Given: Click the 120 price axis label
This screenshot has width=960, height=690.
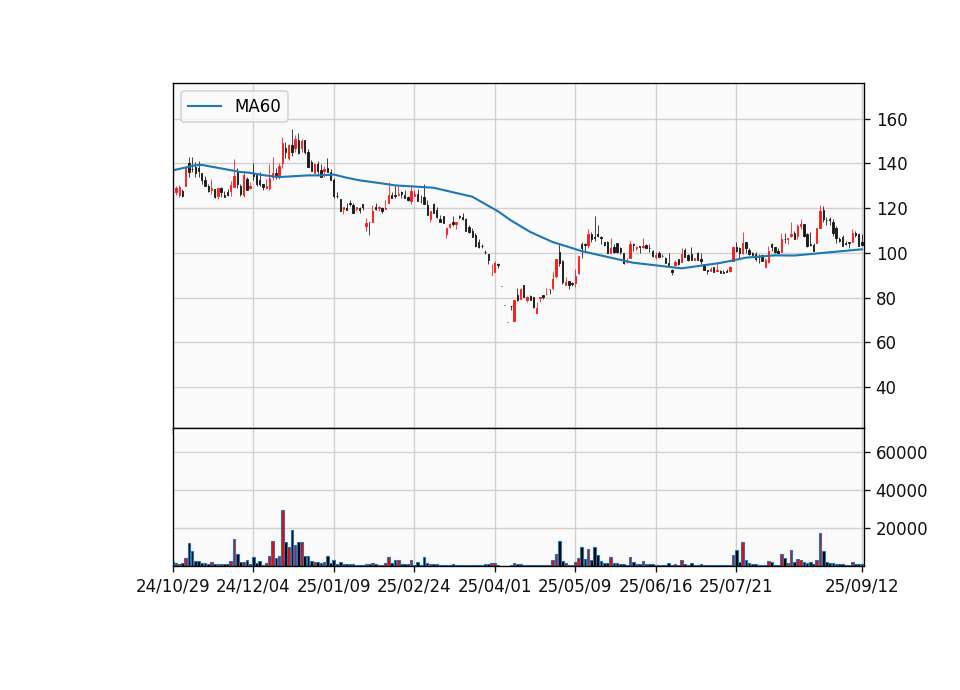Looking at the screenshot, I should pos(892,209).
